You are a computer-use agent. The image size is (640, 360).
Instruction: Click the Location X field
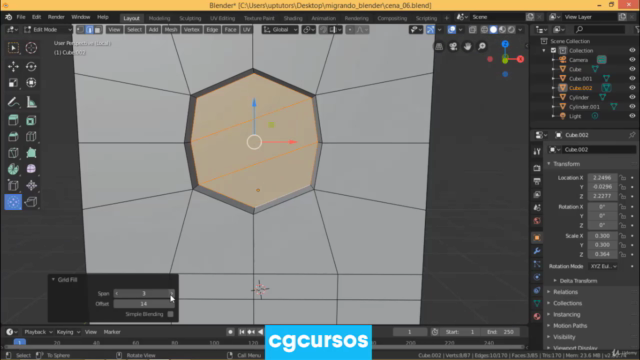pyautogui.click(x=602, y=178)
